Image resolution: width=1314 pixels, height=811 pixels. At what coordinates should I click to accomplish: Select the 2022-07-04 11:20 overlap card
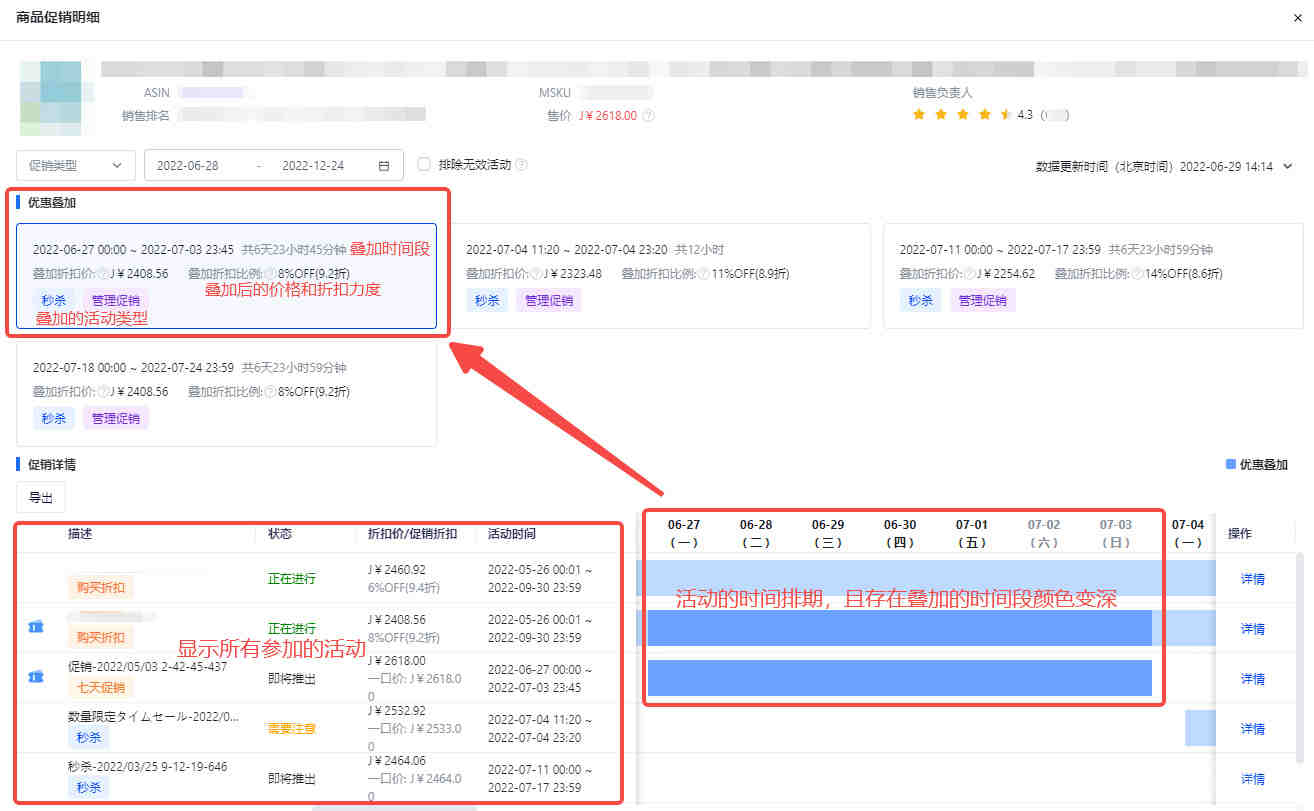click(x=659, y=276)
